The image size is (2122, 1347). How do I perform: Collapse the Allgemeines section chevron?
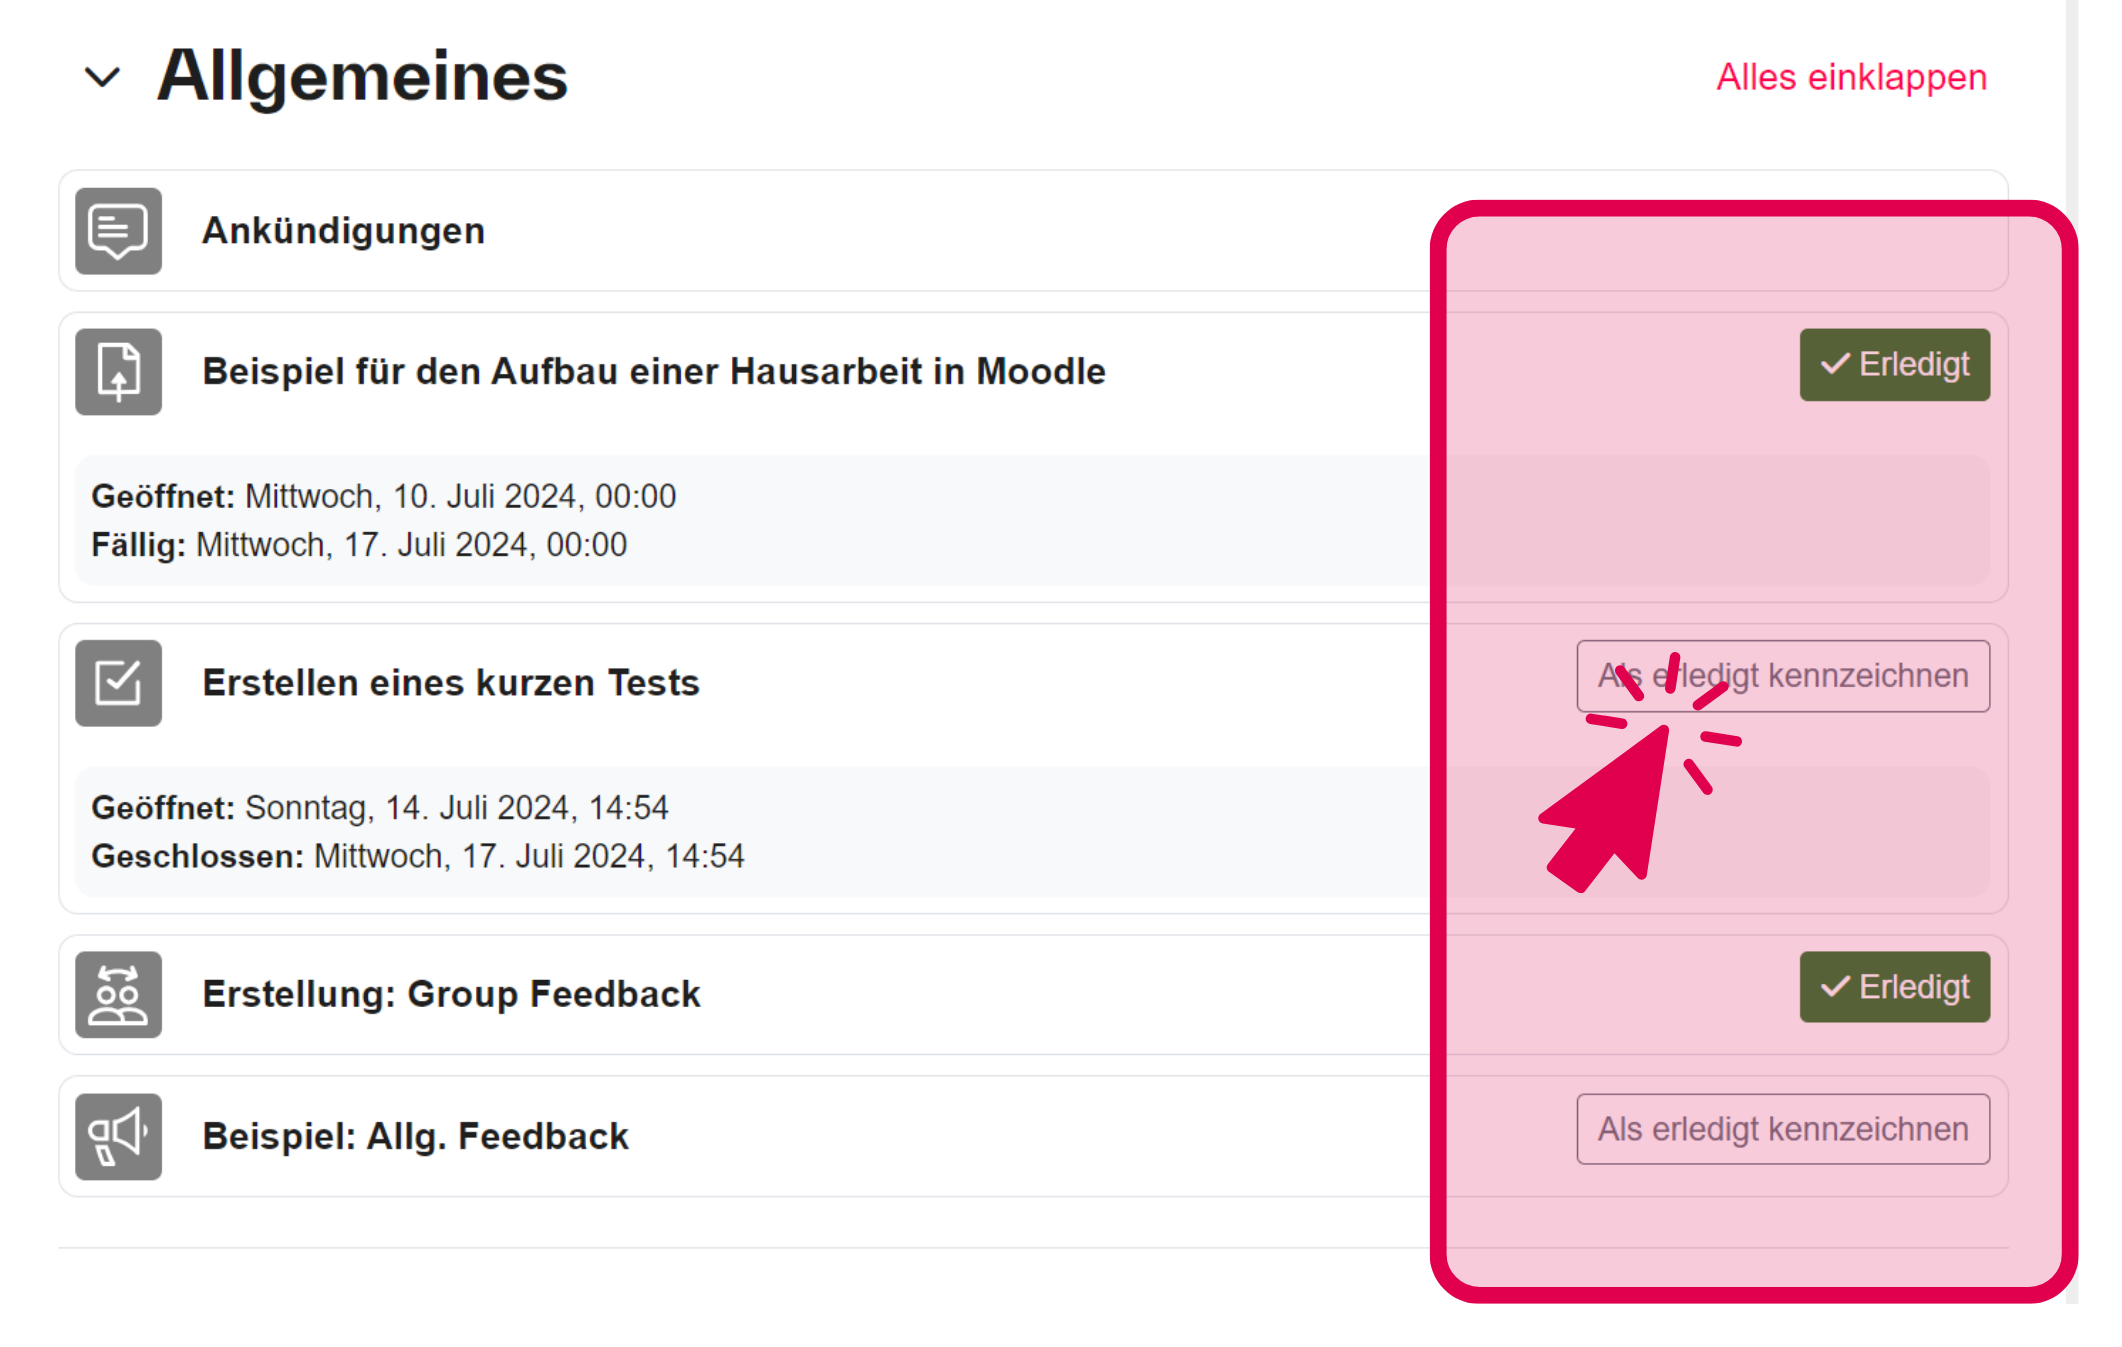(x=102, y=77)
